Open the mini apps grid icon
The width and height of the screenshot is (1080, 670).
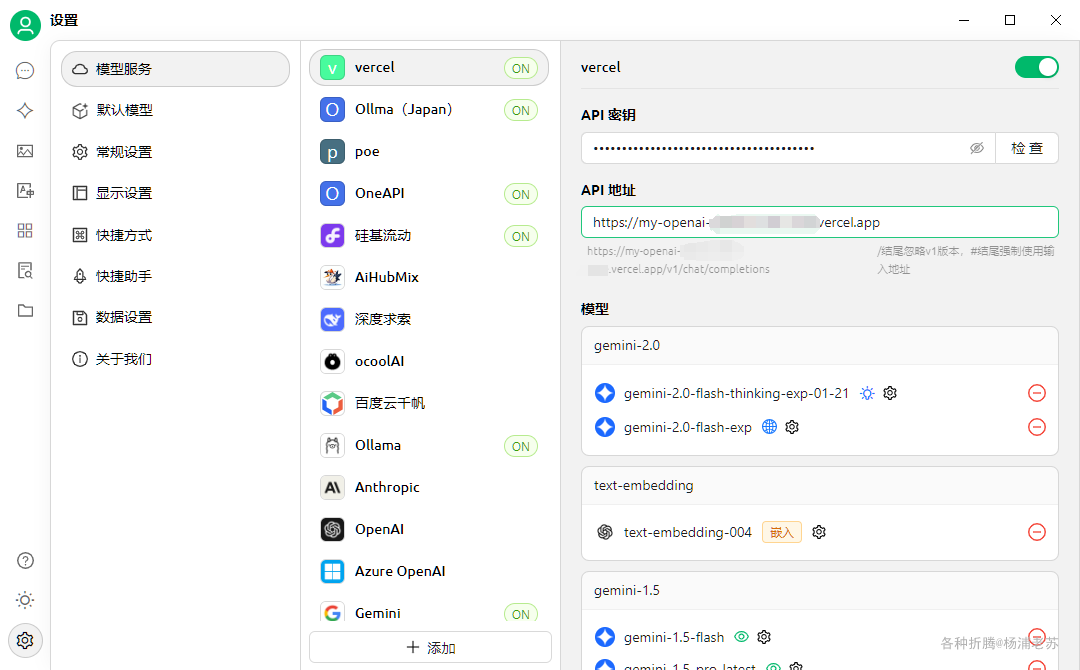tap(25, 231)
